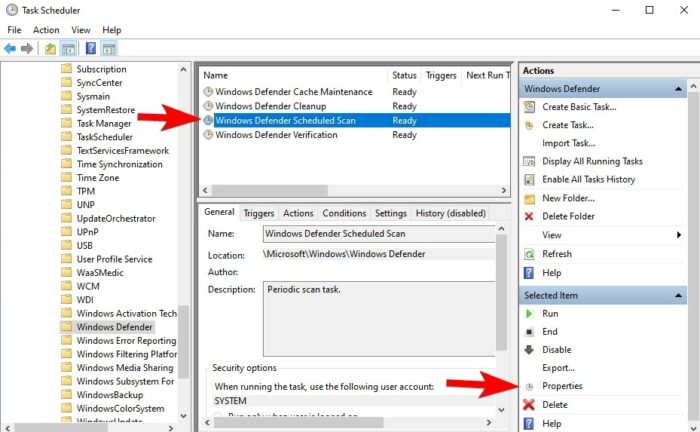The height and width of the screenshot is (432, 700).
Task: Collapse the Windows Defender actions section
Action: [678, 89]
